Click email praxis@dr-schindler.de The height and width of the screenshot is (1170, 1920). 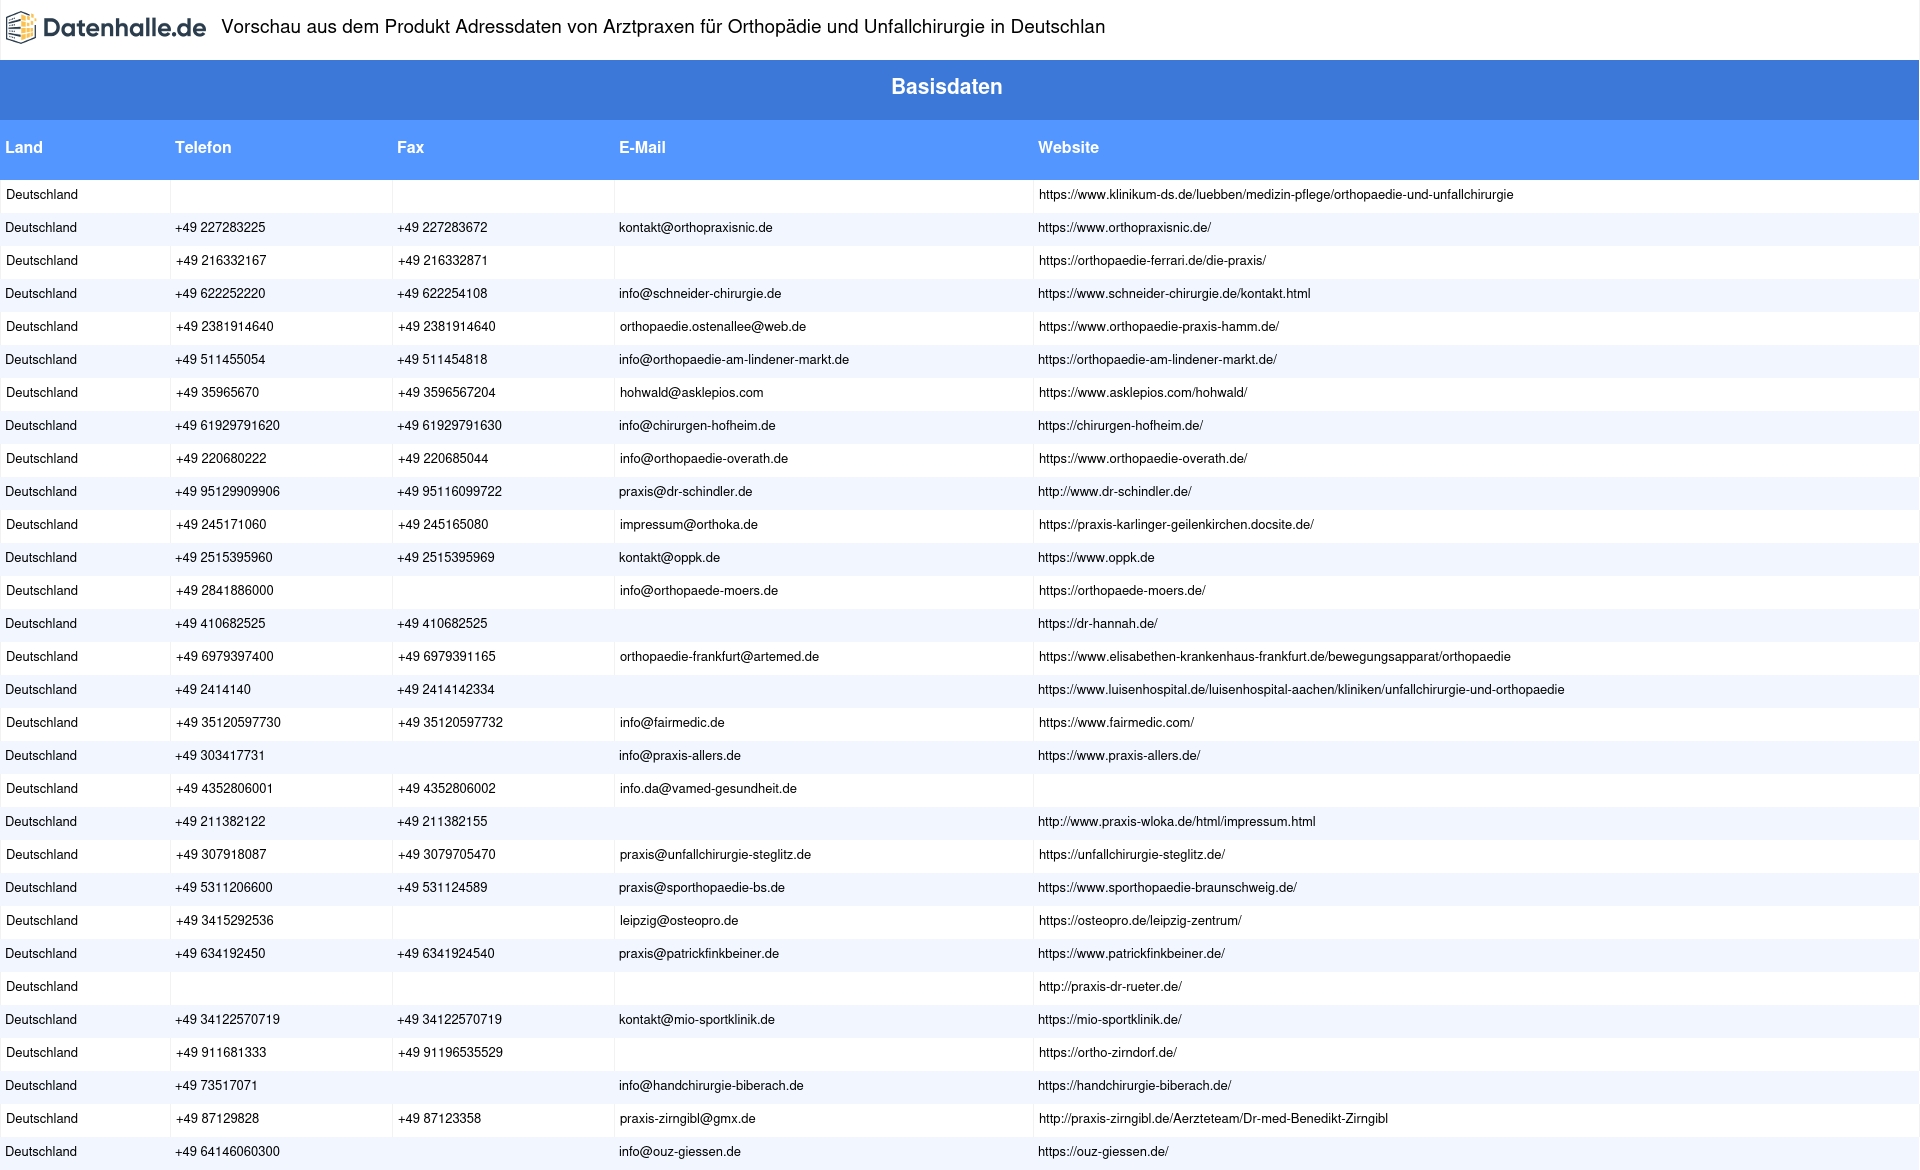686,492
